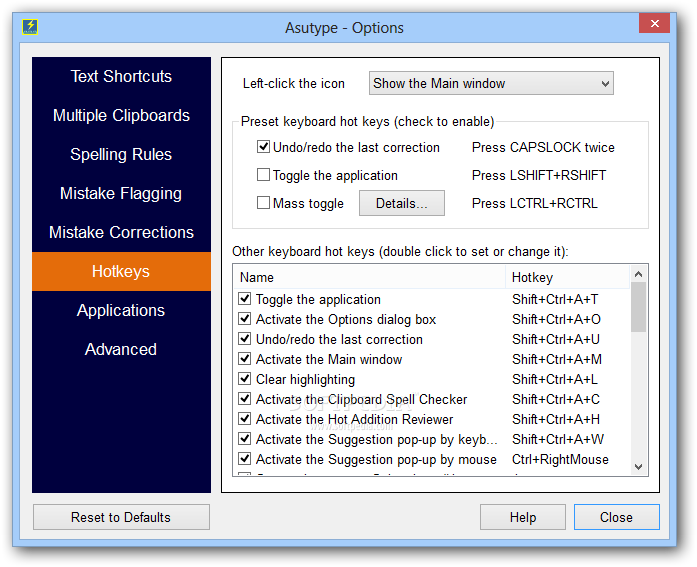The height and width of the screenshot is (567, 697).
Task: Uncheck Toggle the application Shift+Ctrl+A+T row
Action: (x=244, y=299)
